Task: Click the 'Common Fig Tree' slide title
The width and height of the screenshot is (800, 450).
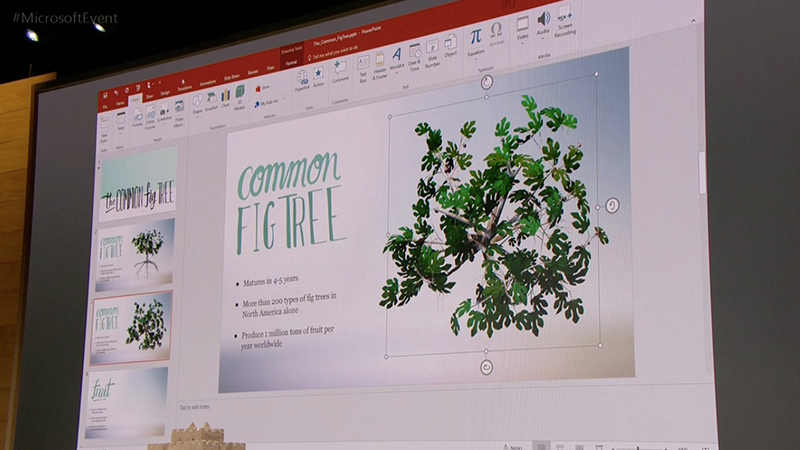Action: tap(291, 203)
